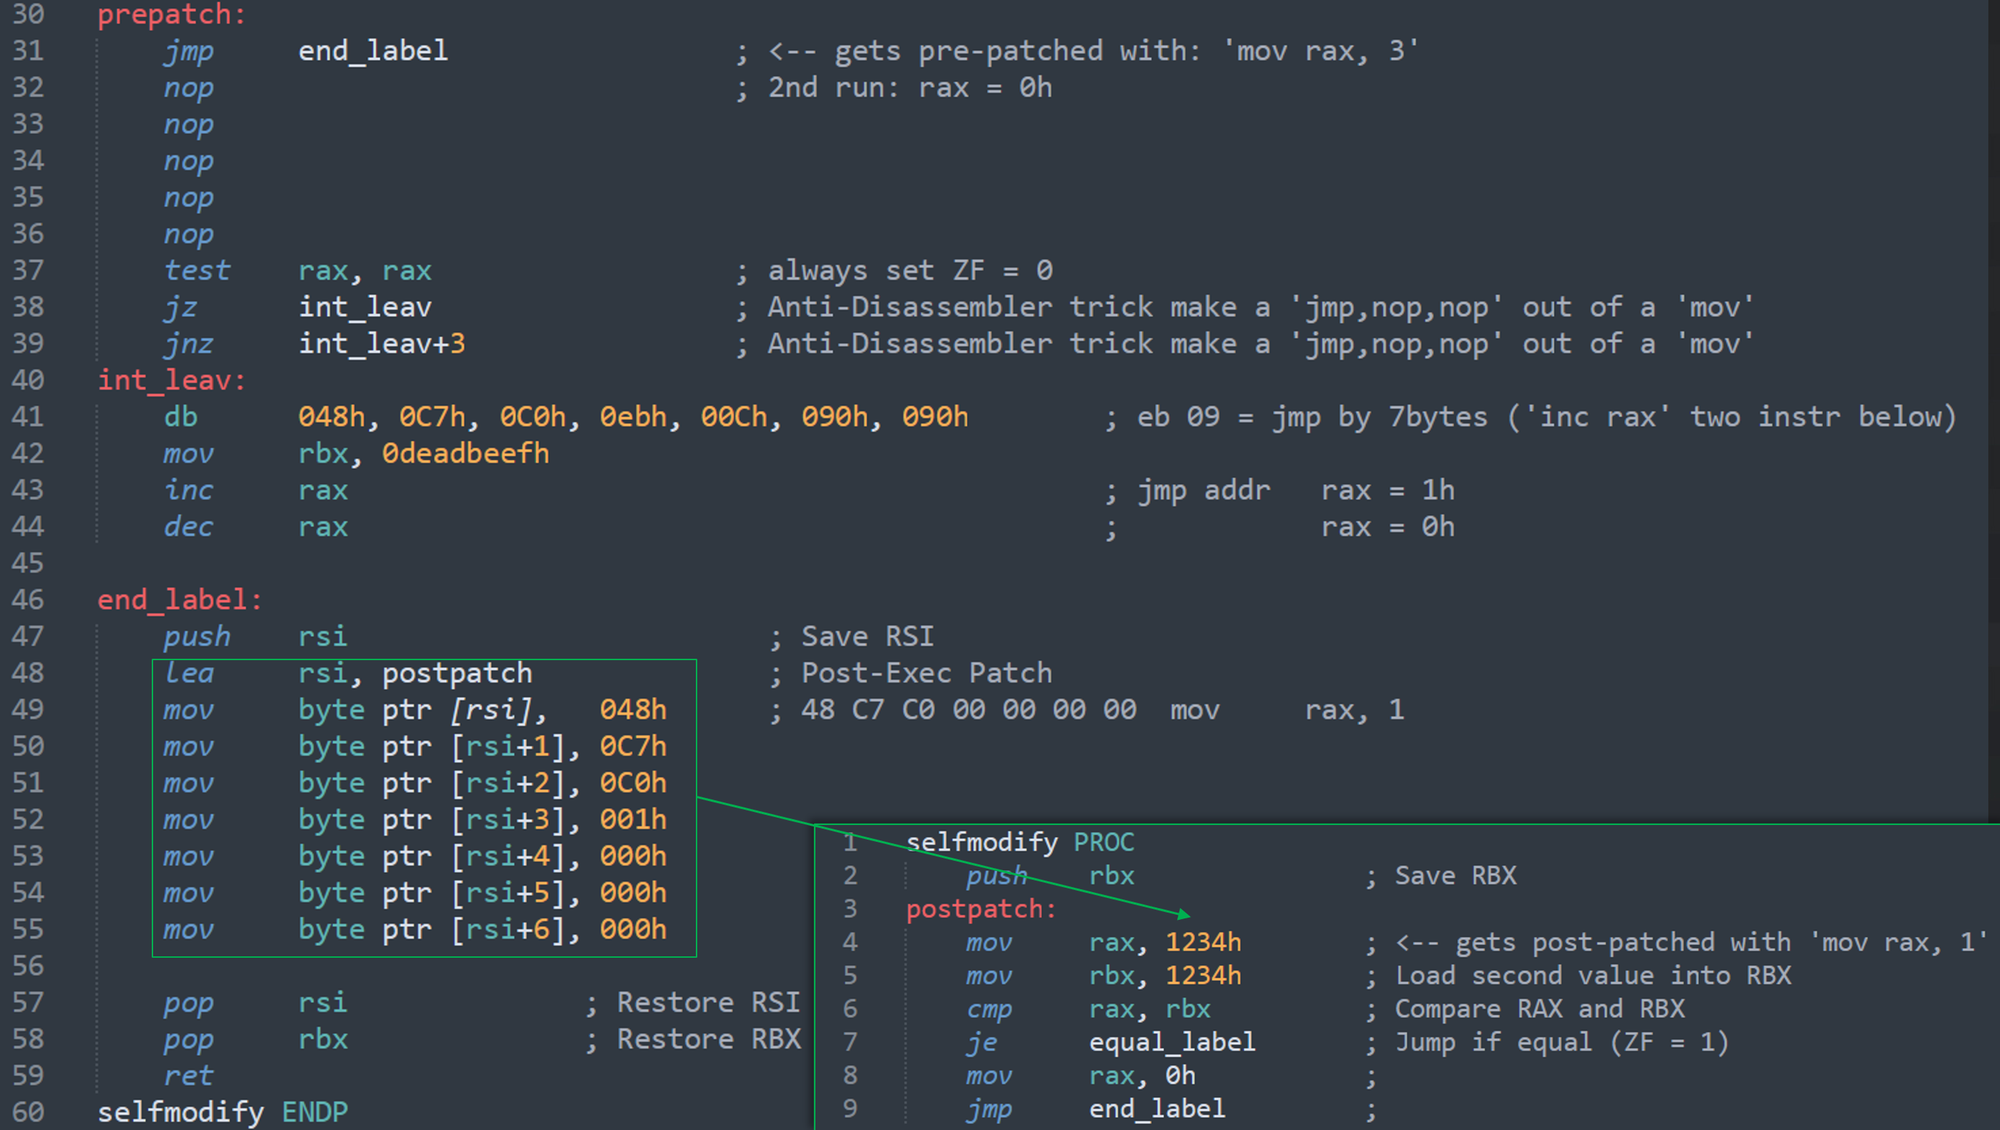The height and width of the screenshot is (1130, 2000).
Task: Click int_leav target of jz instruction
Action: click(365, 307)
